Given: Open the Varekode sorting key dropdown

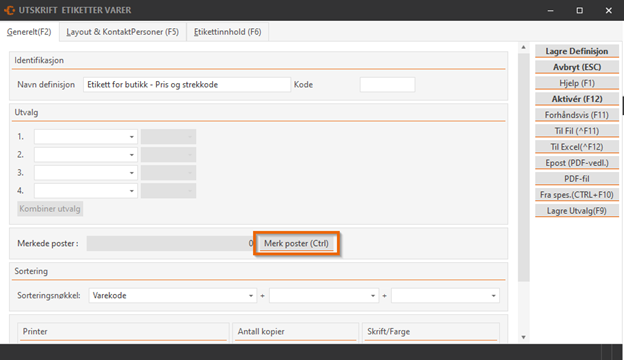Looking at the screenshot, I should [x=172, y=295].
